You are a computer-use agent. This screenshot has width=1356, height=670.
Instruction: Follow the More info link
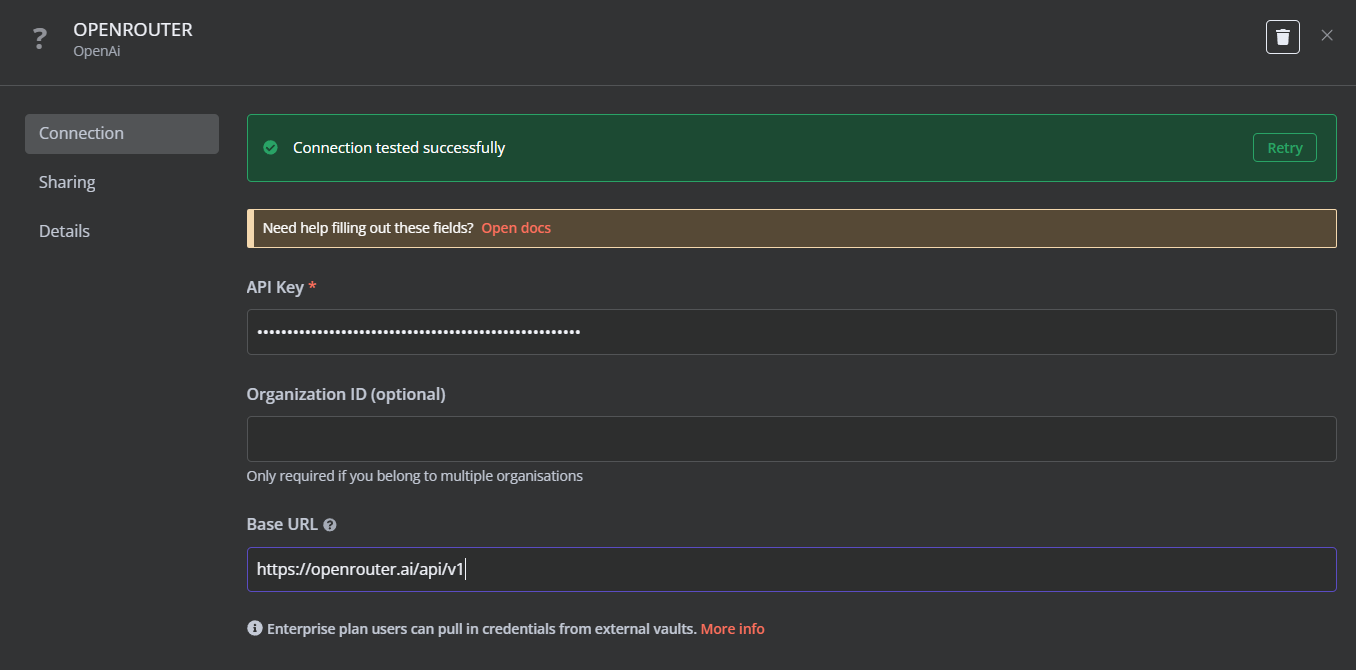click(x=732, y=629)
